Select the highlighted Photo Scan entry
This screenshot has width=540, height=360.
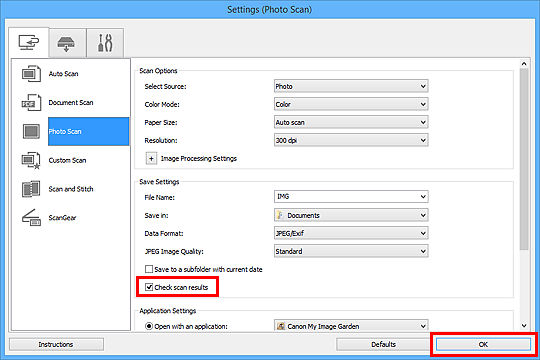pyautogui.click(x=89, y=132)
